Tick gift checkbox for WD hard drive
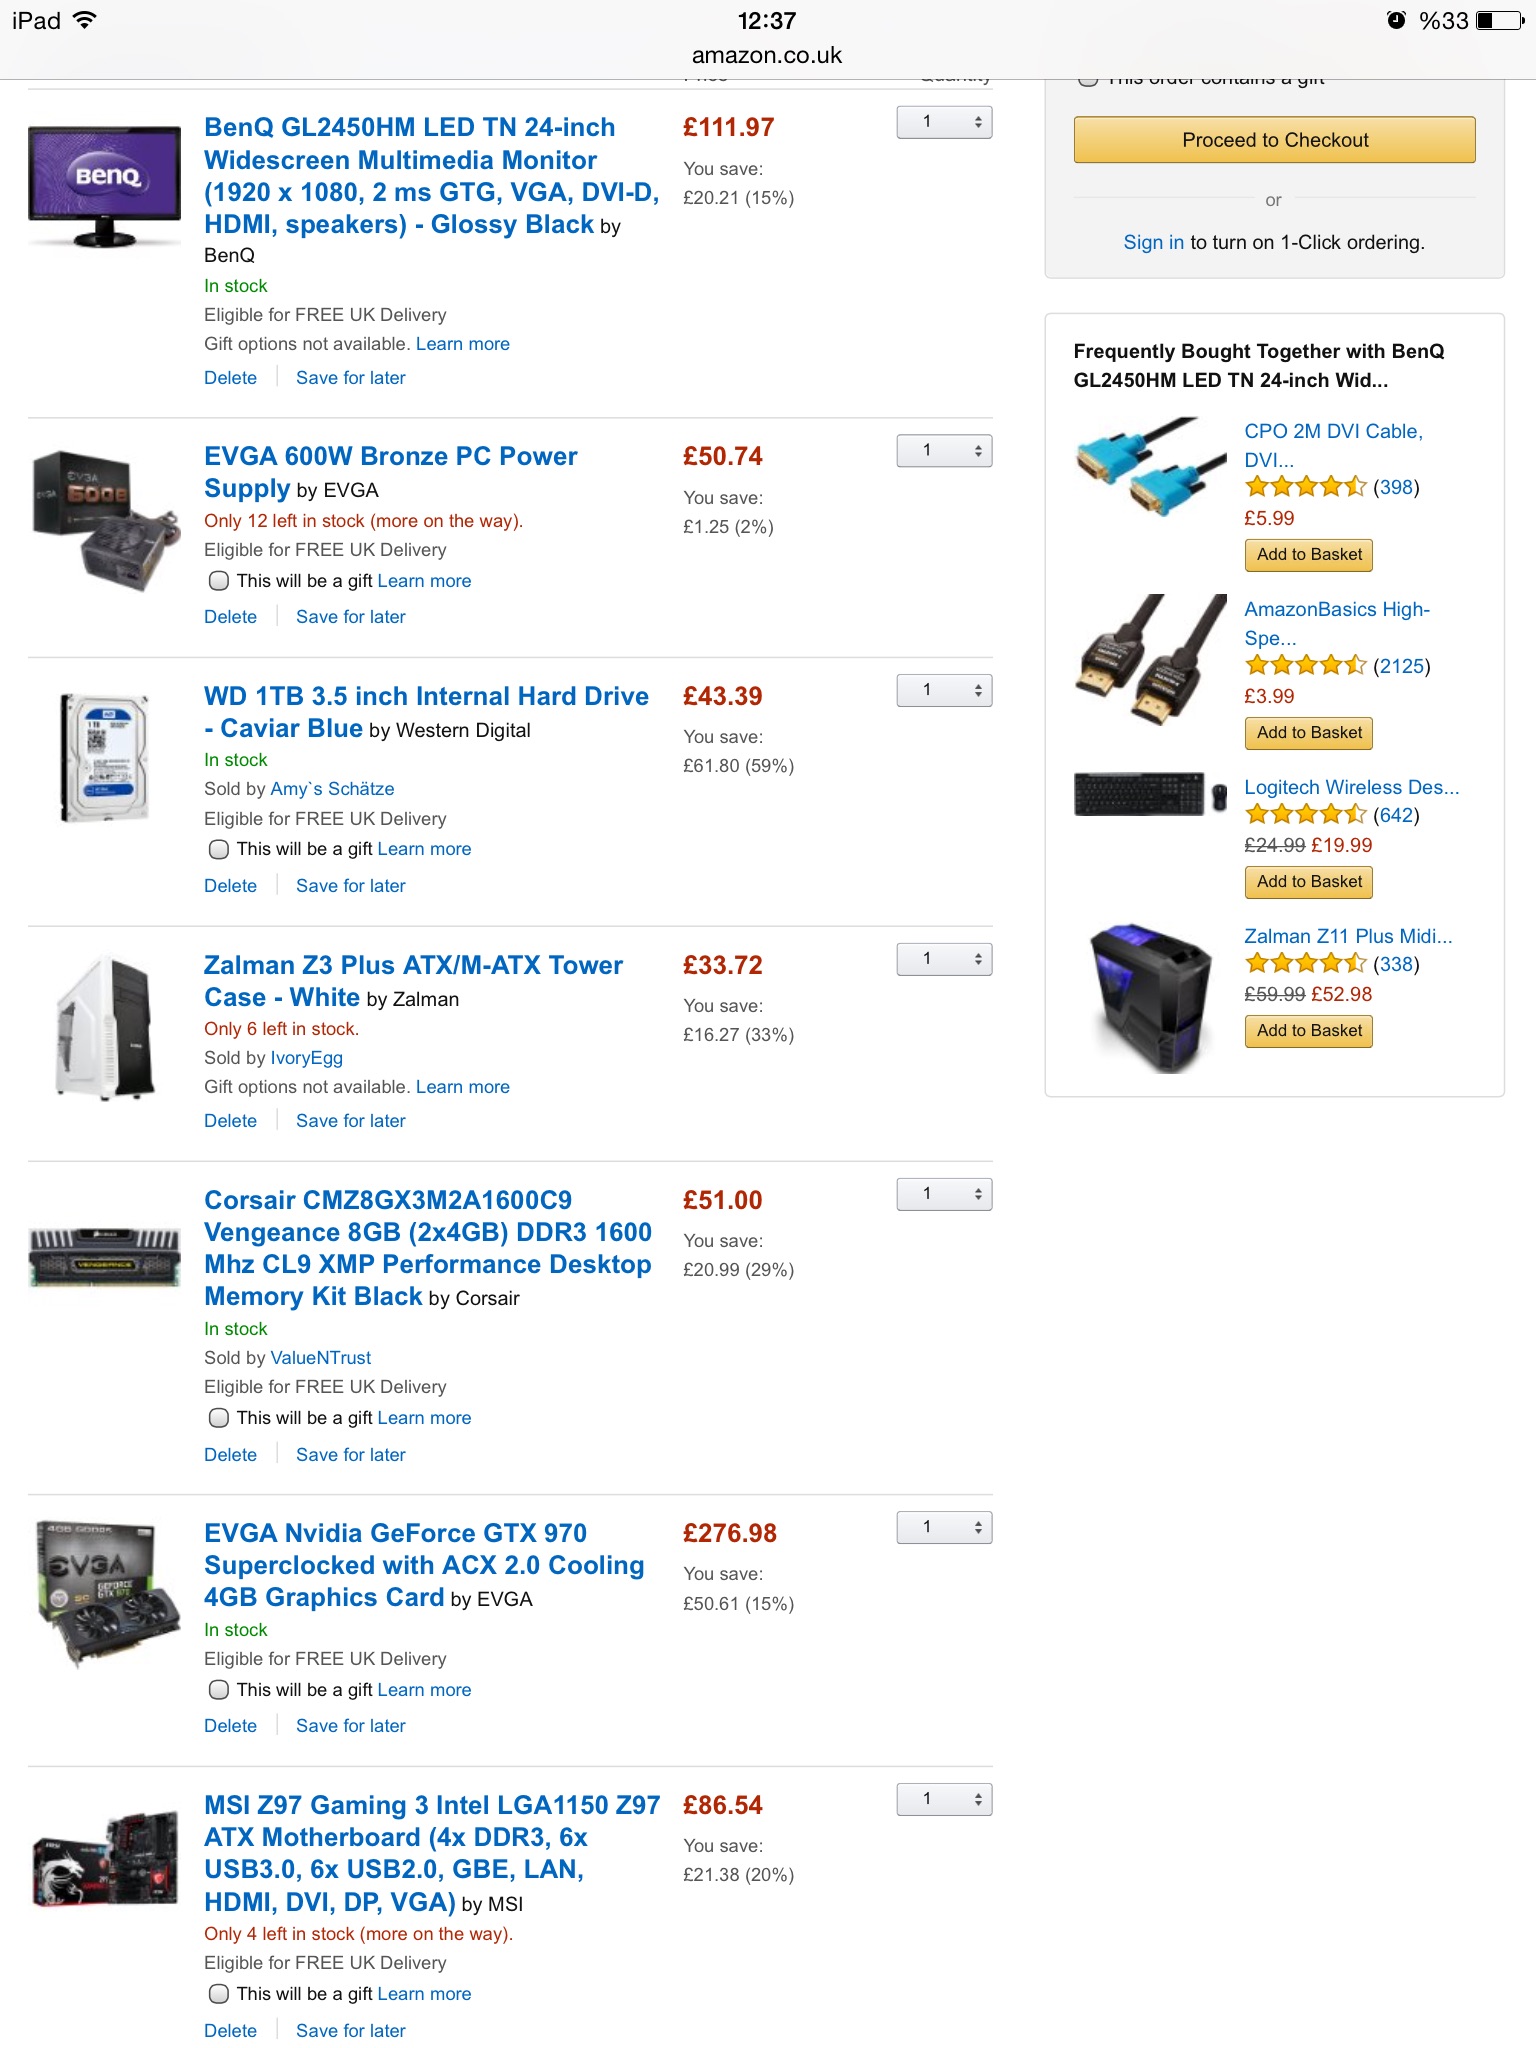Screen dimensions: 1536x2048 click(x=218, y=849)
